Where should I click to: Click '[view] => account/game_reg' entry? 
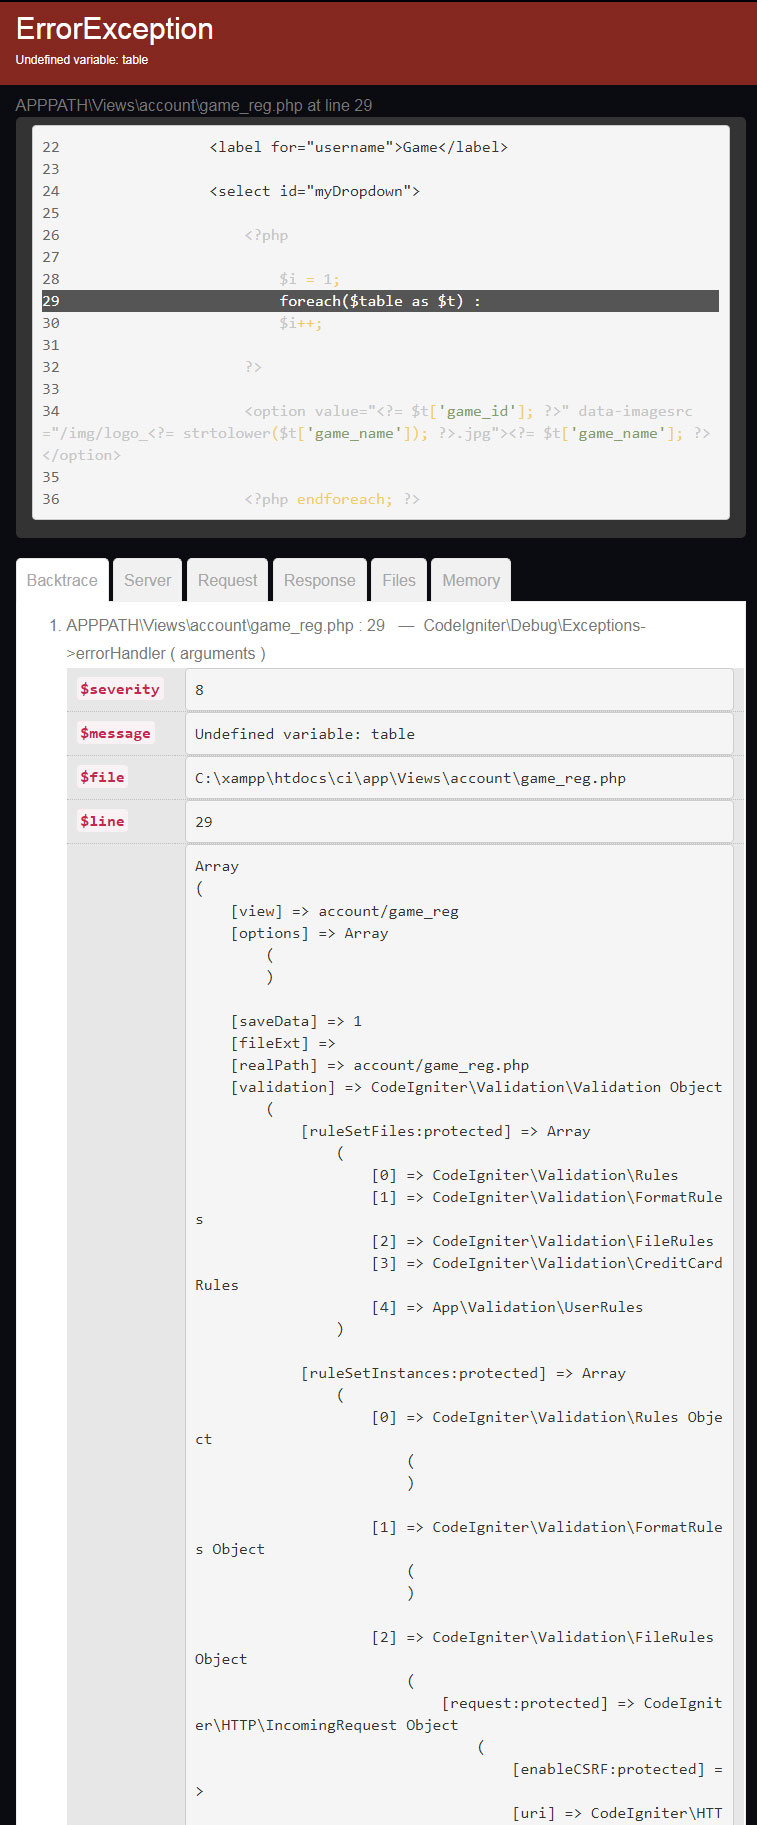(x=344, y=911)
